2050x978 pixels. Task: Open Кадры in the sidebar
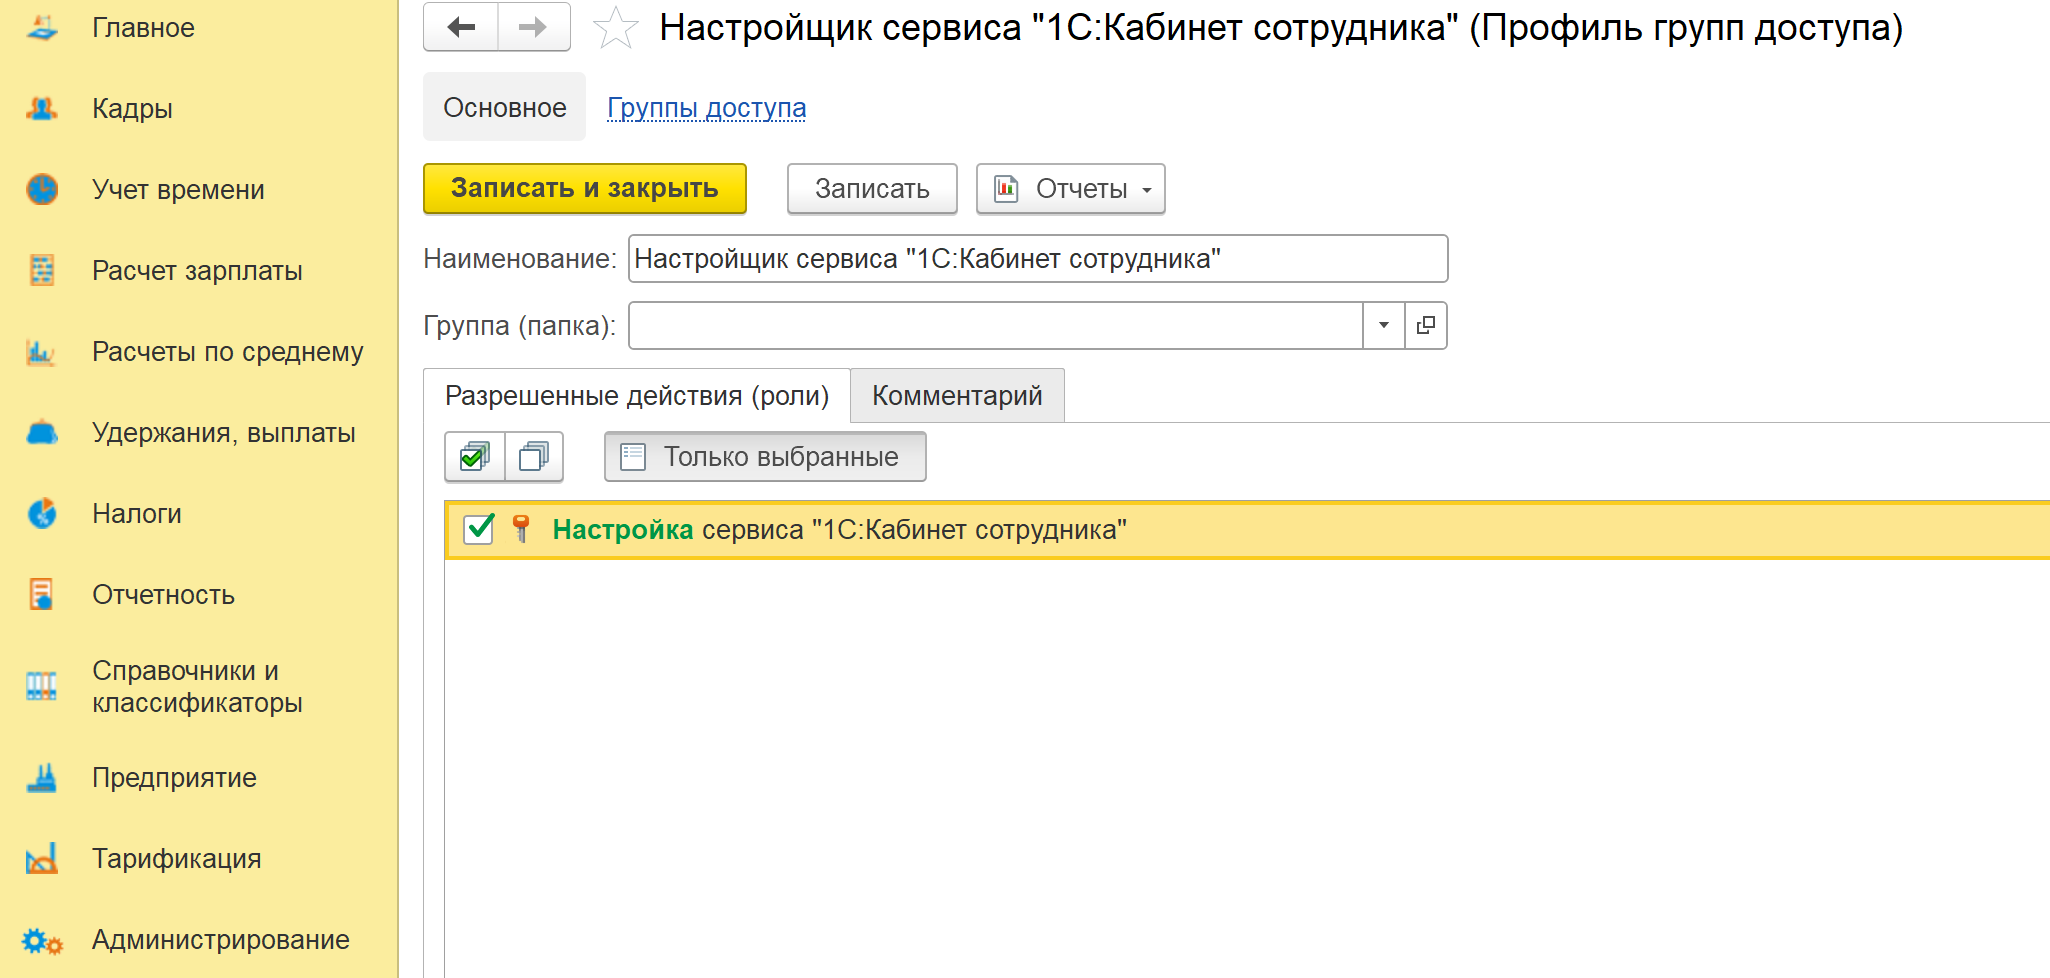coord(132,109)
